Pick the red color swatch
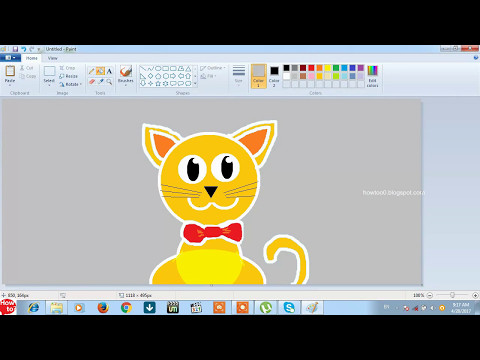This screenshot has height=360, width=480. [x=311, y=68]
